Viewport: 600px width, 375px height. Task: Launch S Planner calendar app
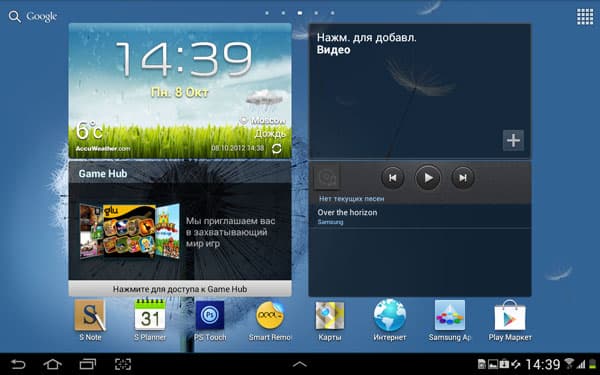click(x=150, y=315)
